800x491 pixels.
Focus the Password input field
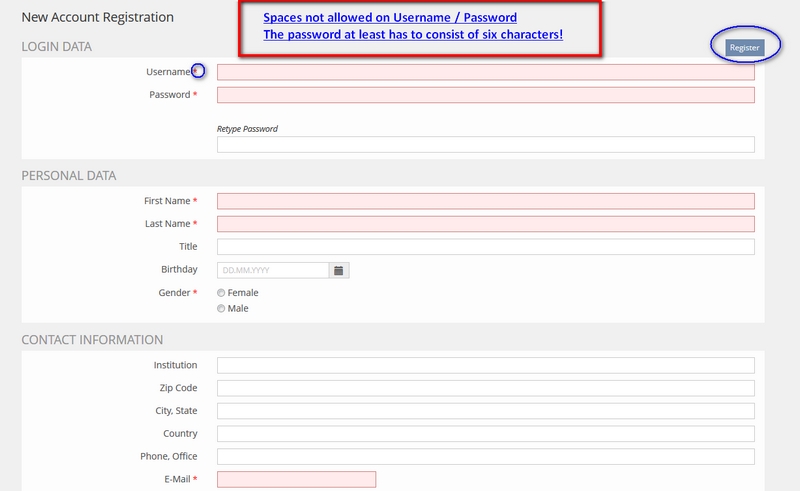point(486,95)
